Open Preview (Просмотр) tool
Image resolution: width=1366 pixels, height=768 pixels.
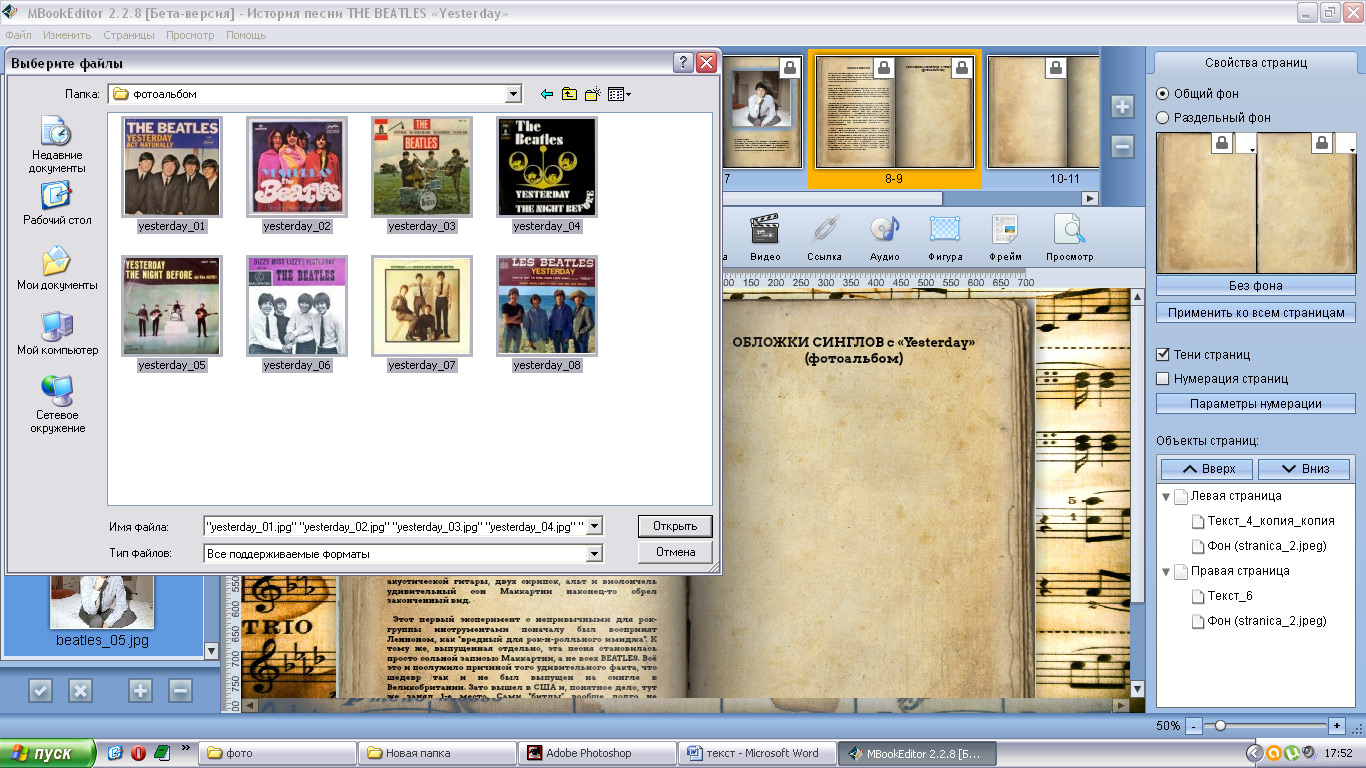coord(1070,238)
